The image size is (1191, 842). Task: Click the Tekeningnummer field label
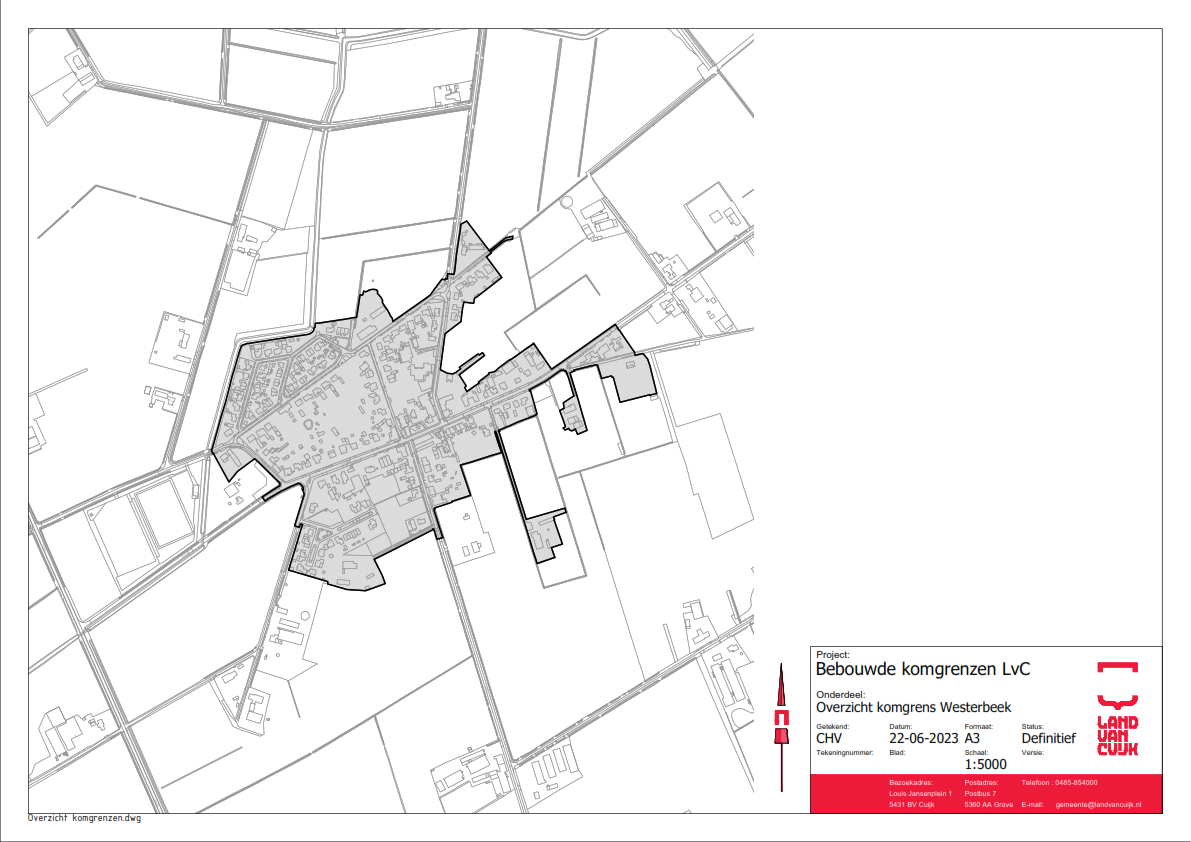[845, 752]
